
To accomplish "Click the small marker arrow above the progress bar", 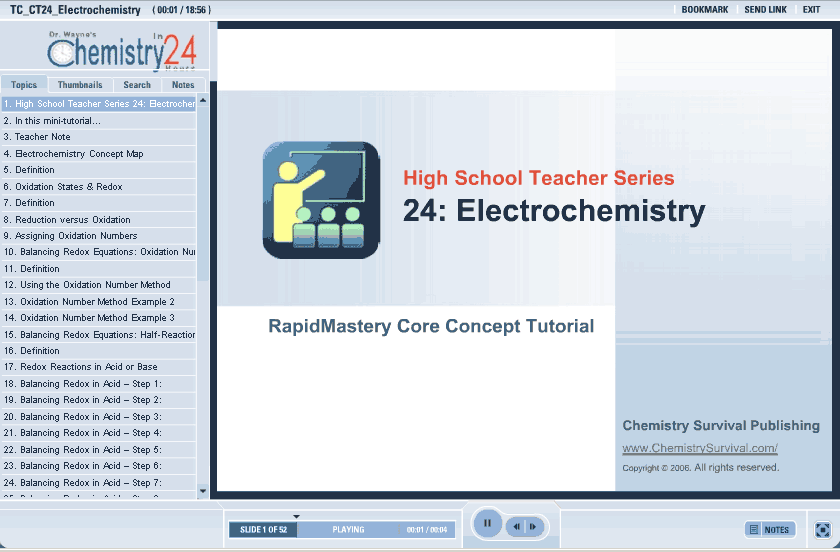I will click(x=296, y=517).
